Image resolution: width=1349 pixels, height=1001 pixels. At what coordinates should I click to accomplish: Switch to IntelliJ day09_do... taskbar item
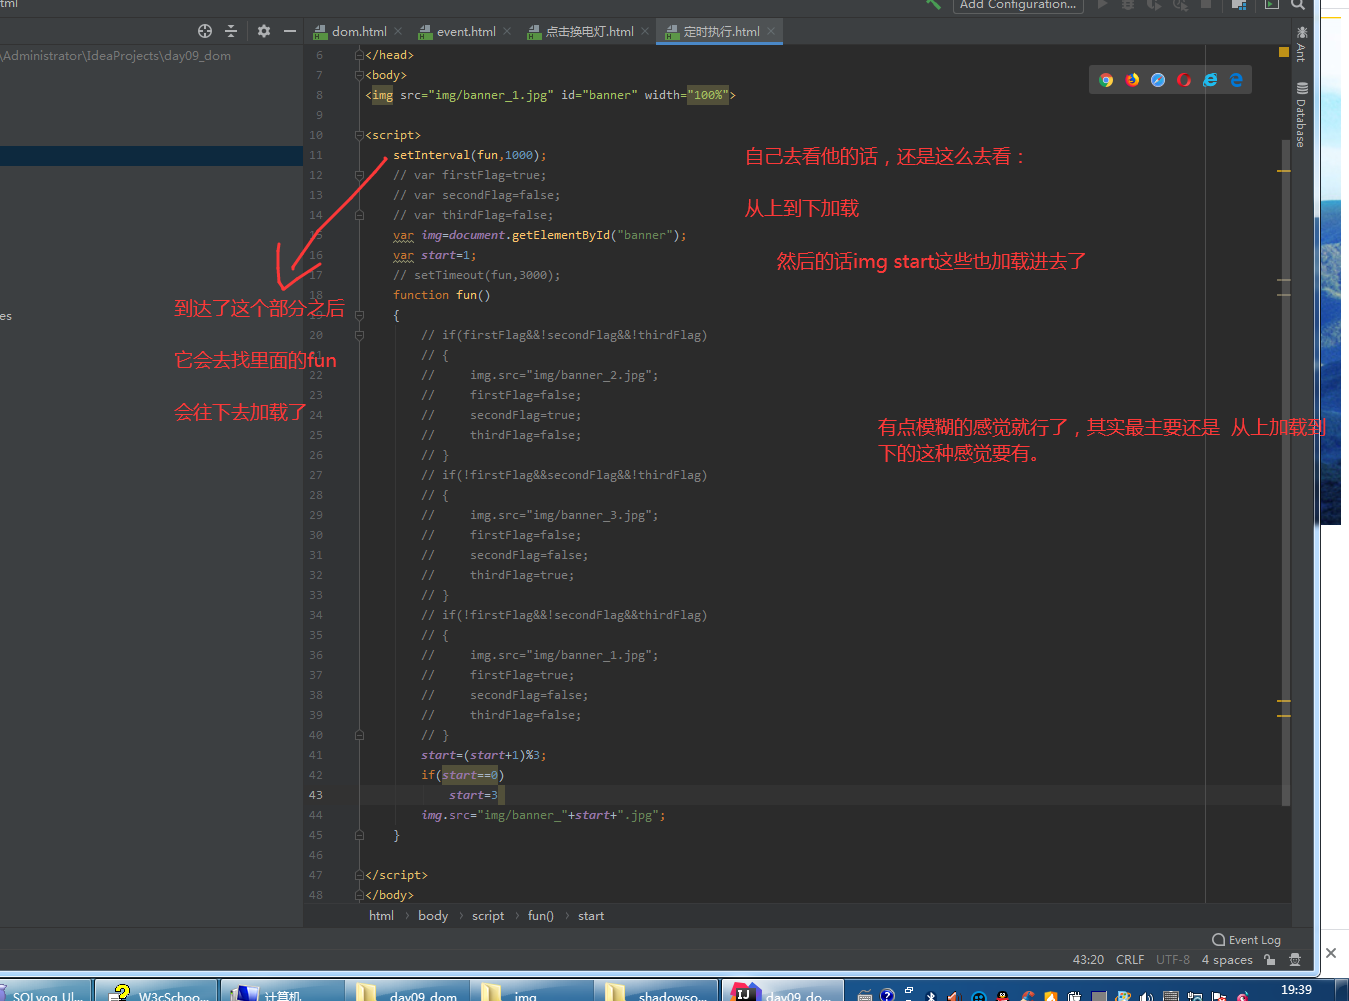782,992
